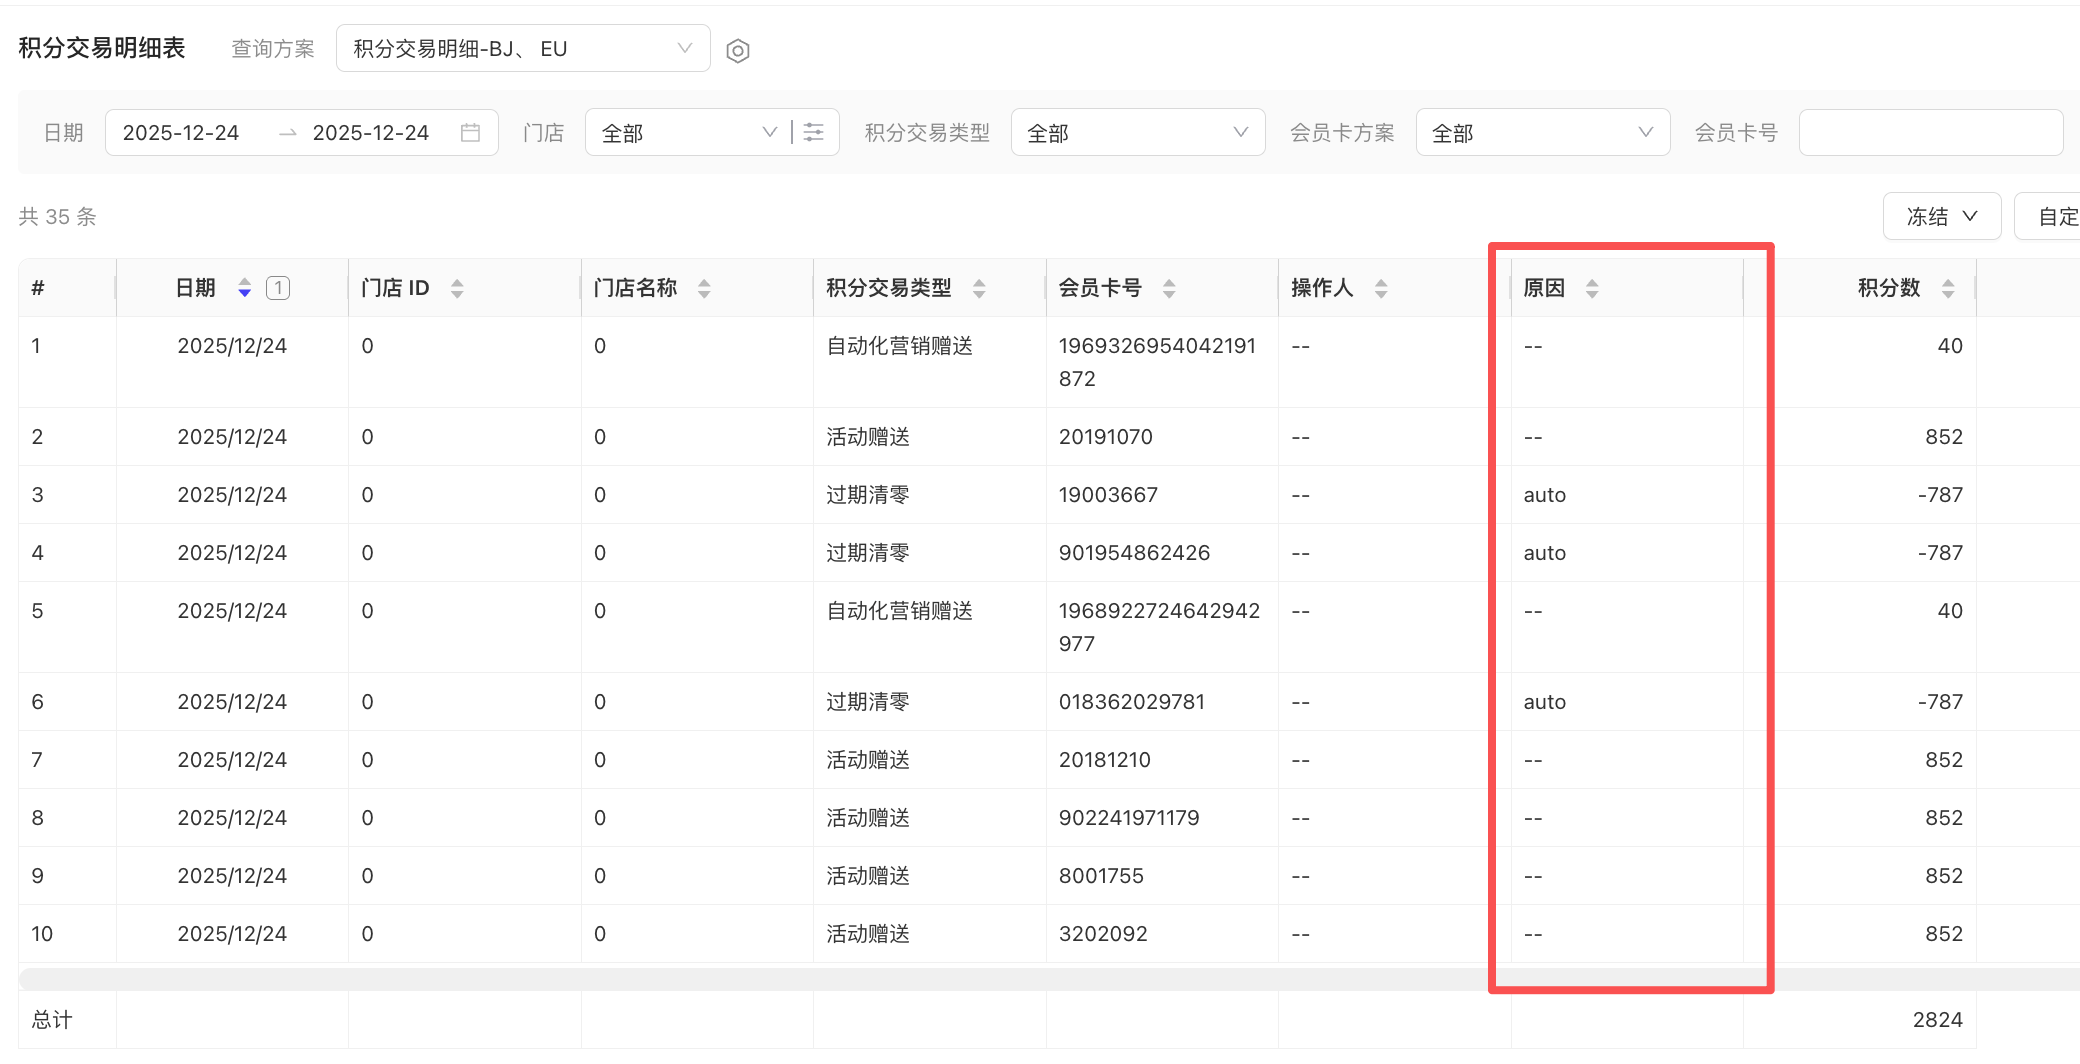Open the 查询方案 dropdown
Screen dimensions: 2080x1064
[x=522, y=49]
